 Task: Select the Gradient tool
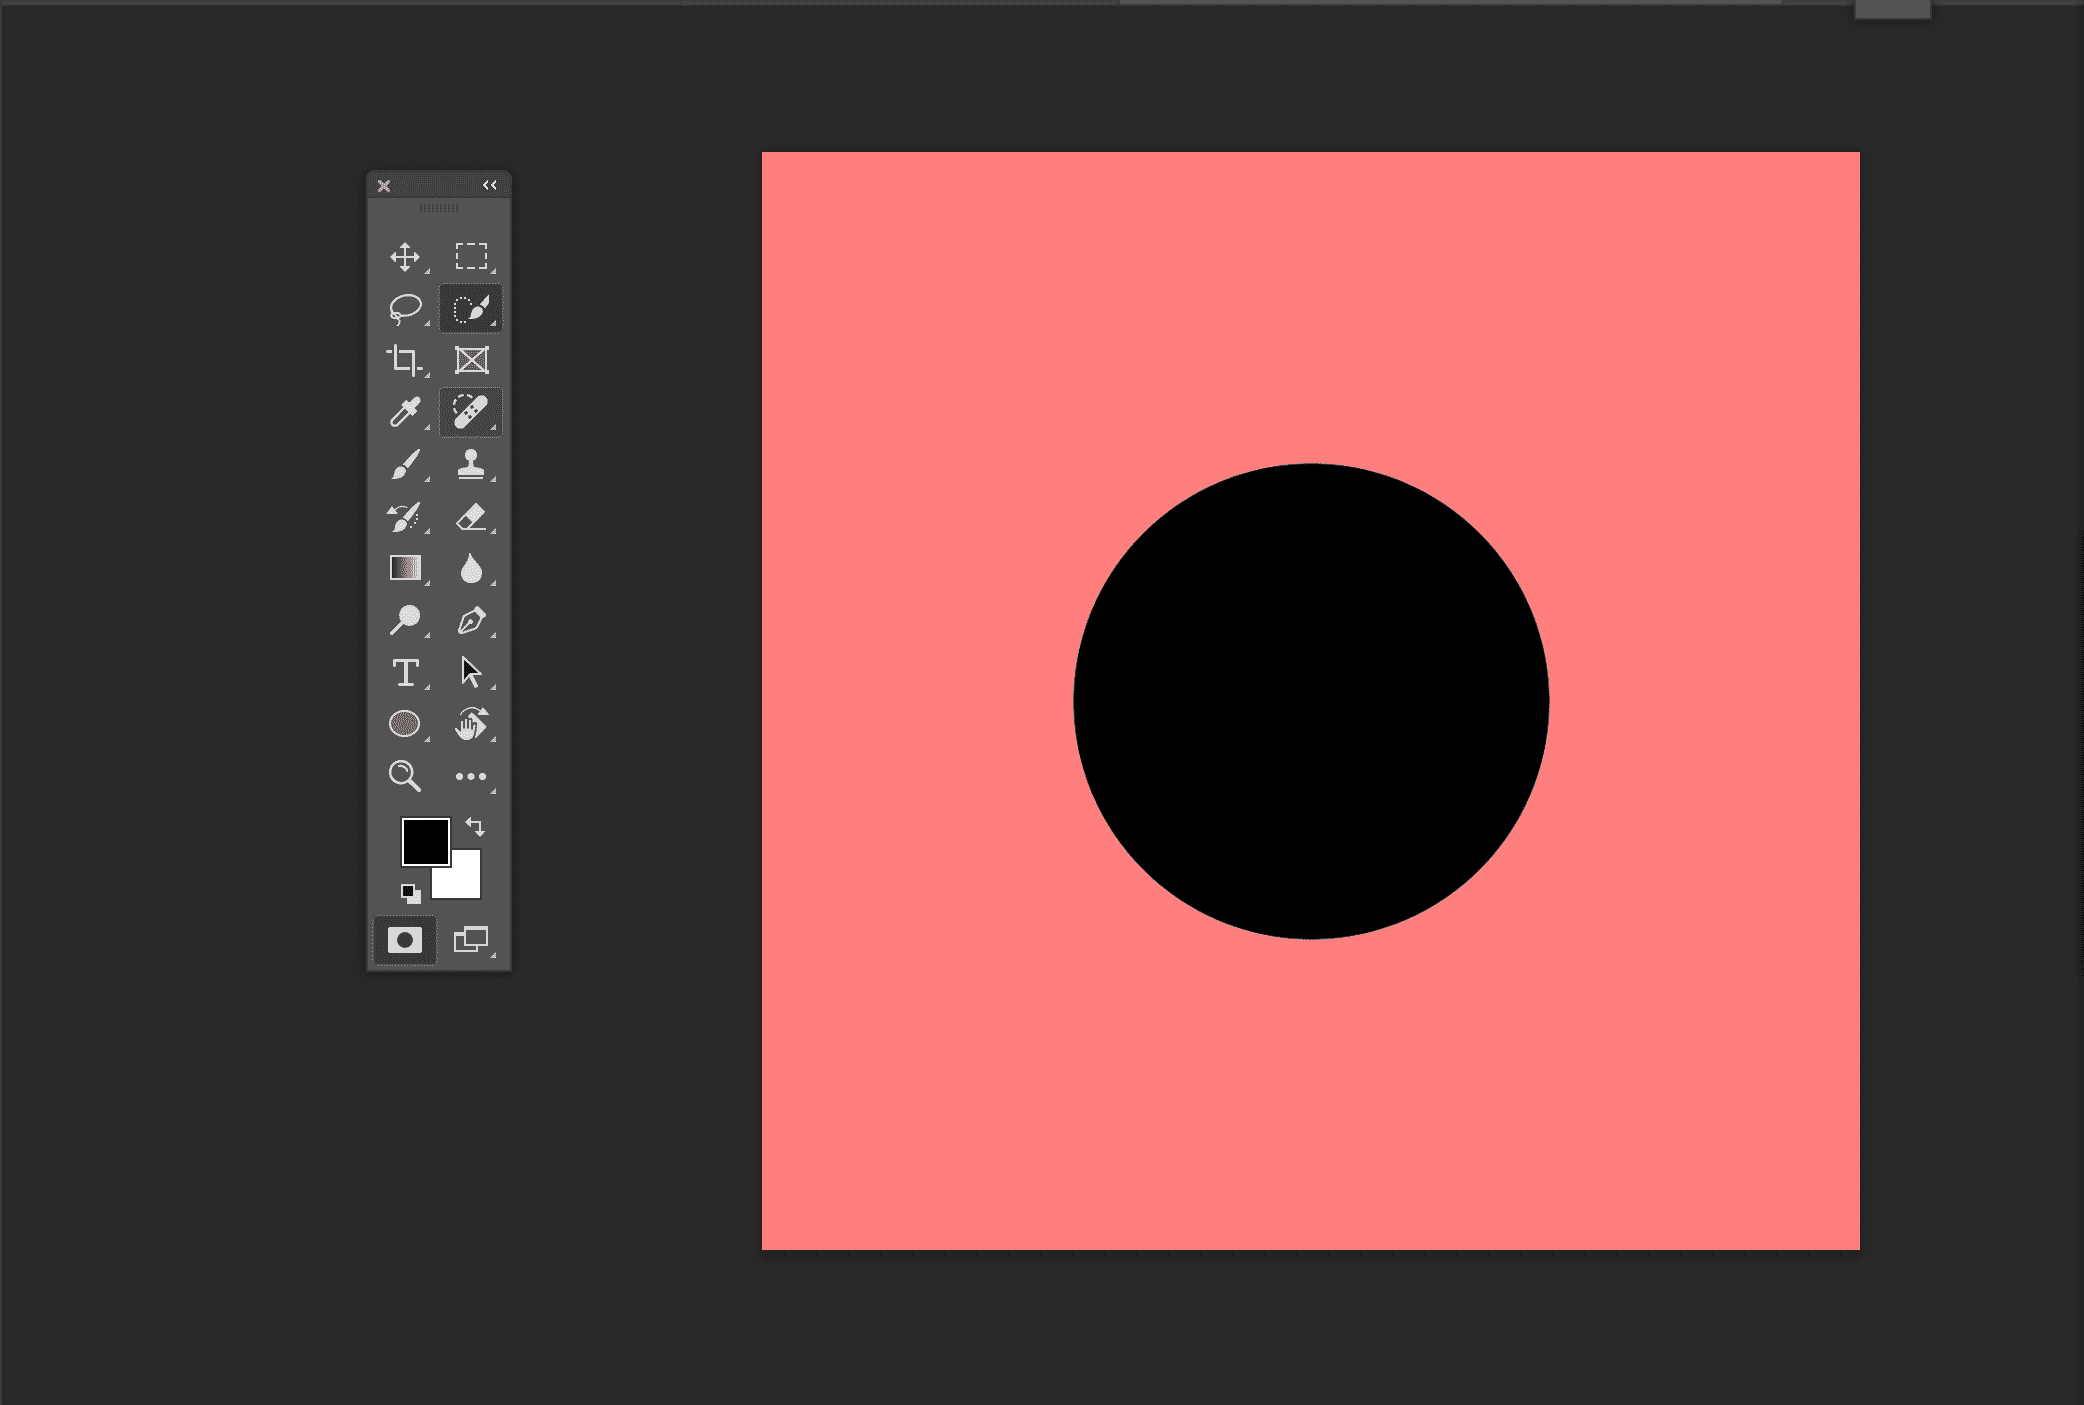pyautogui.click(x=405, y=569)
